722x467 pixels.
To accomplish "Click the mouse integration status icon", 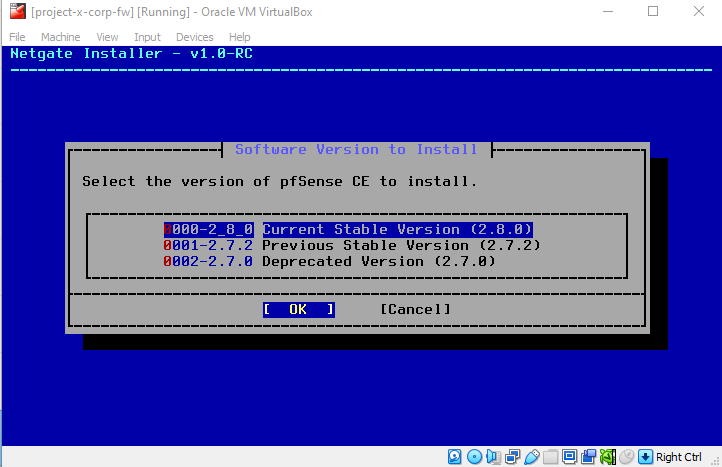I will coord(626,457).
